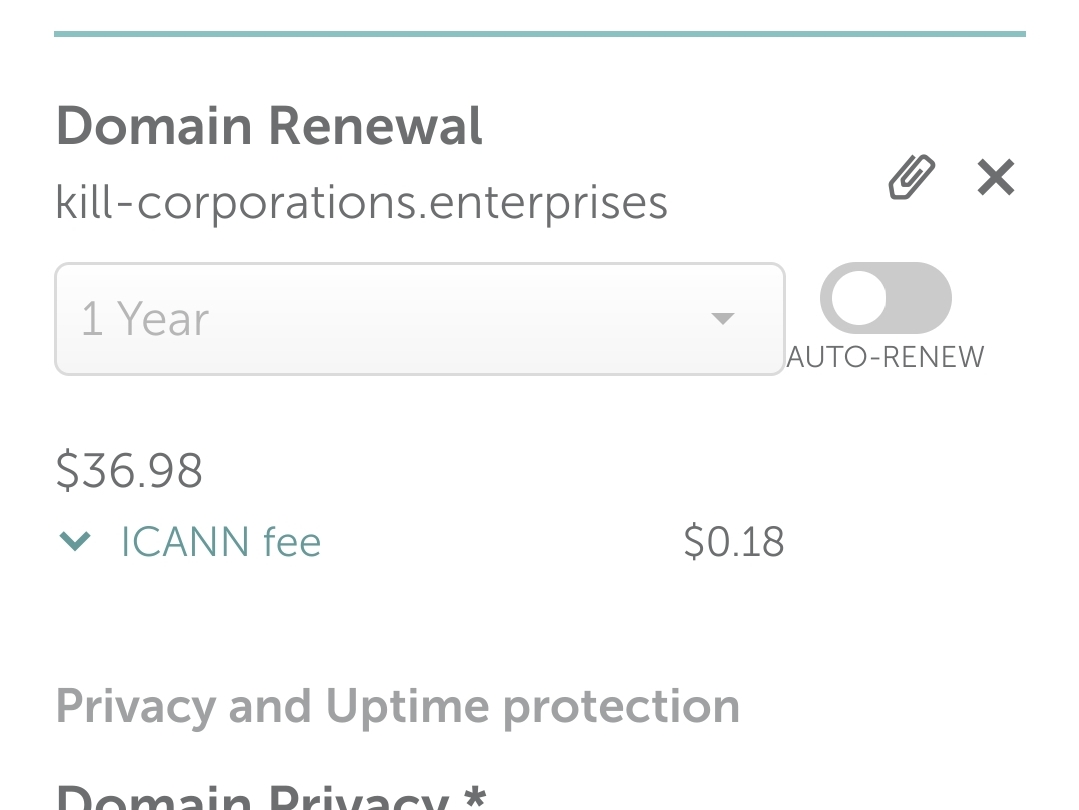Click the Domain Privacy heading
1079x810 pixels.
click(251, 797)
